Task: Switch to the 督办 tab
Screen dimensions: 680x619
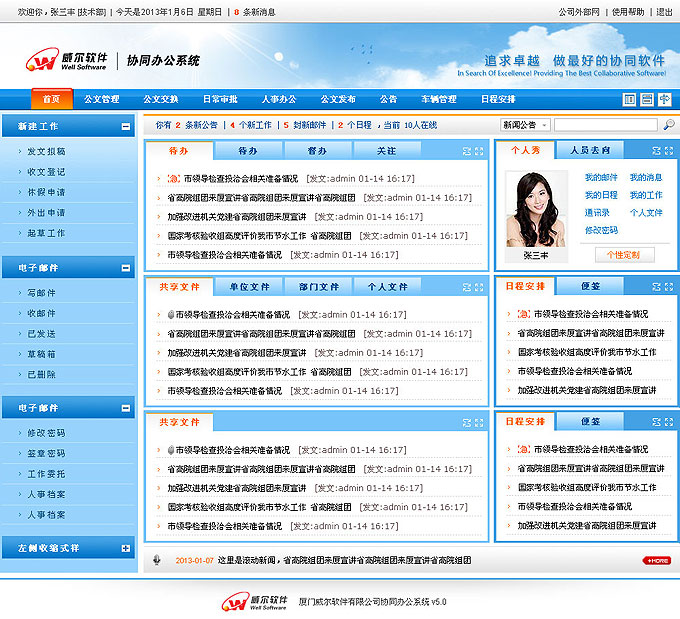Action: point(317,150)
